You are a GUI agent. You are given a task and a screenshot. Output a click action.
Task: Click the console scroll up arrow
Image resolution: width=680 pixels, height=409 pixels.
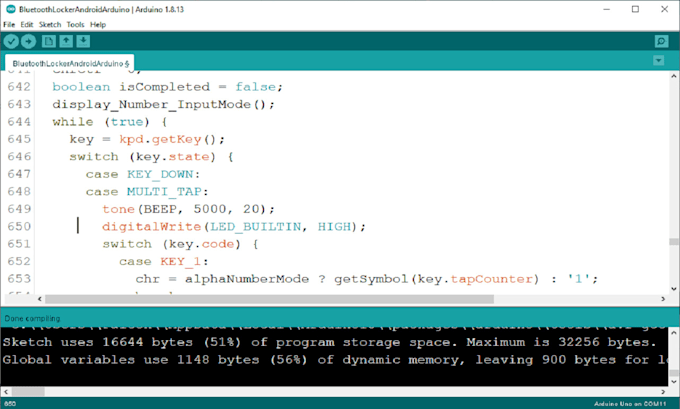(673, 333)
